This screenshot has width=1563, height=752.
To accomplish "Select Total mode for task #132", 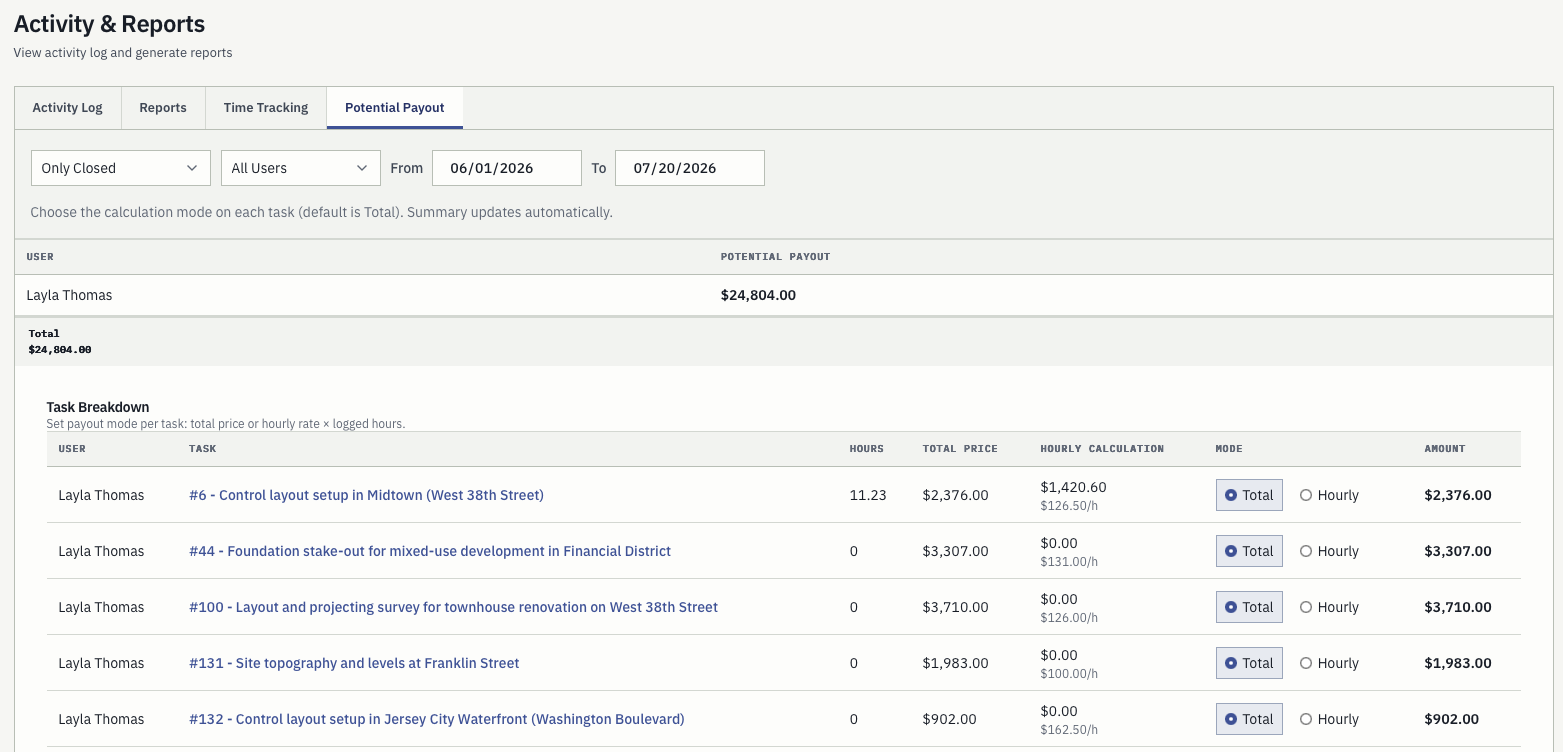I will click(1249, 719).
